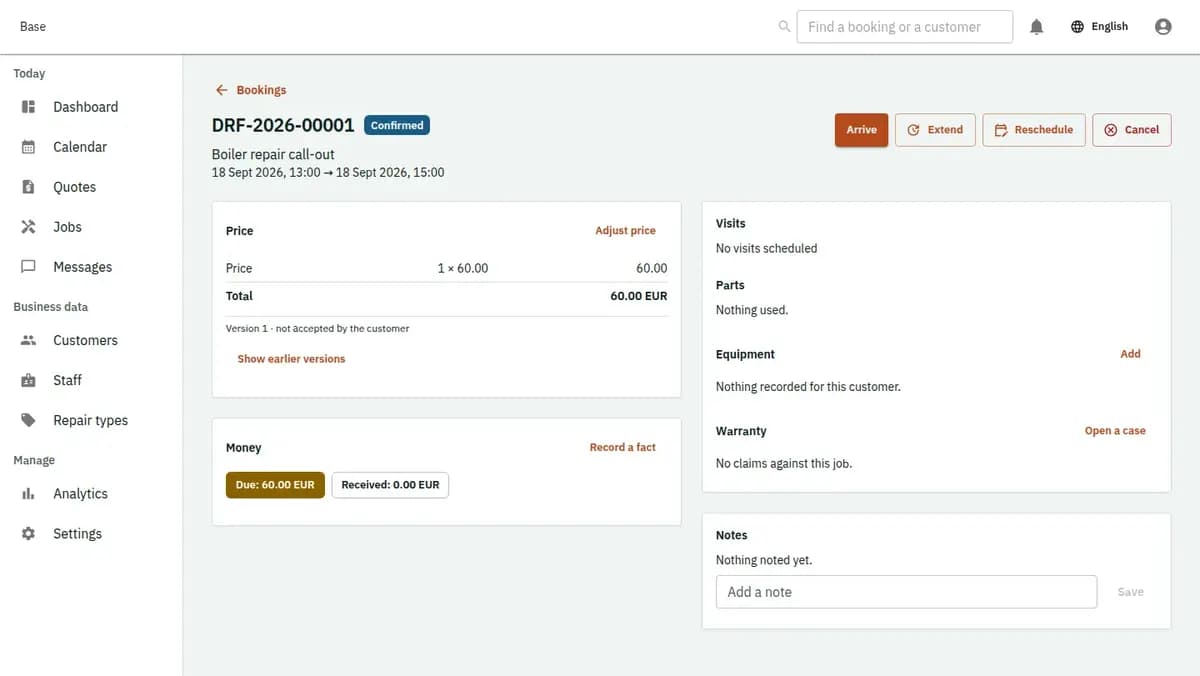This screenshot has height=676, width=1200.
Task: Click the Settings gear icon
Action: pos(29,534)
